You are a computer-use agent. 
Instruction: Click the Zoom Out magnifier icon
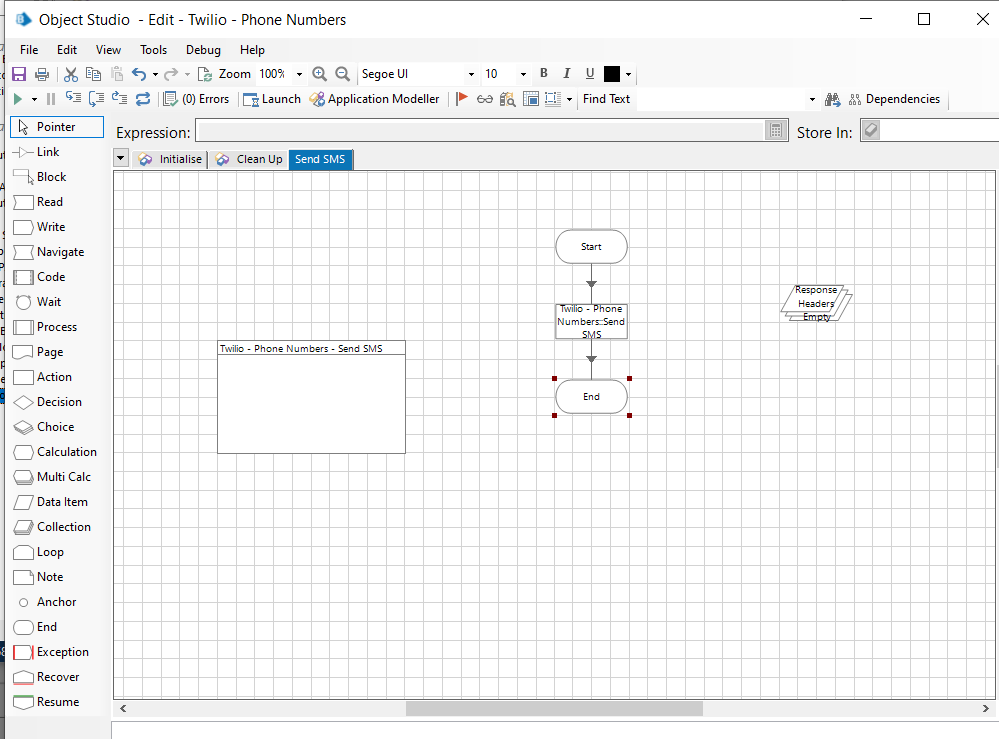(x=343, y=74)
